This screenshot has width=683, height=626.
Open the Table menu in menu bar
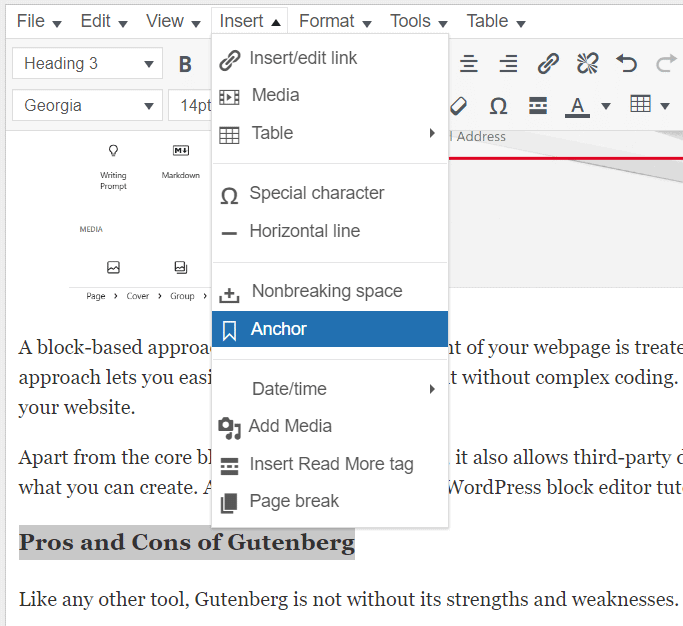coord(496,21)
